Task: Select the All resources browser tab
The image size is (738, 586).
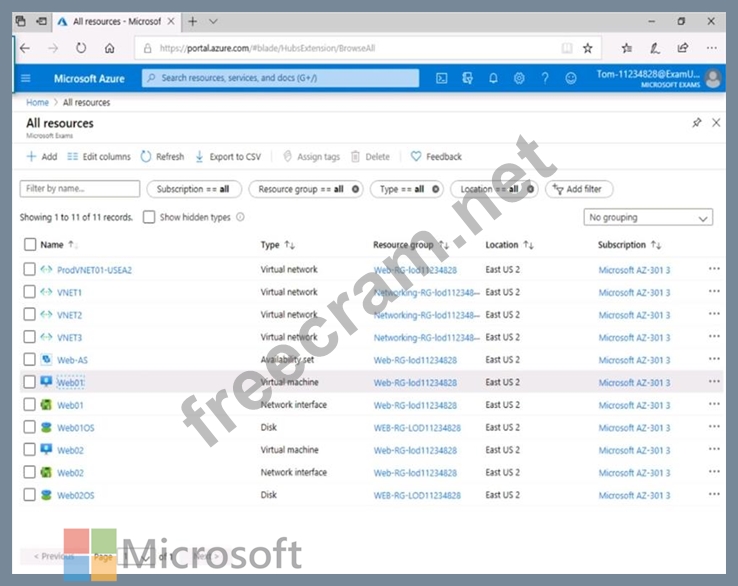Action: tap(116, 22)
